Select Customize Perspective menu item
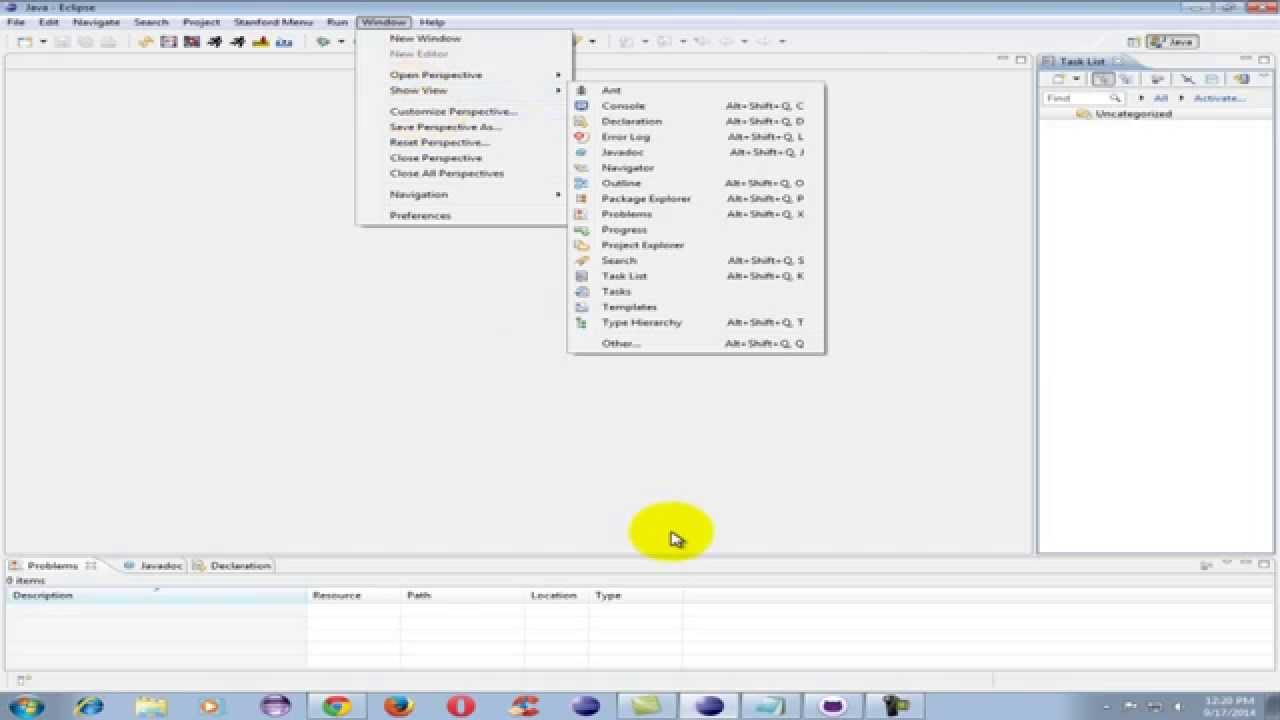The image size is (1280, 720). (x=465, y=111)
